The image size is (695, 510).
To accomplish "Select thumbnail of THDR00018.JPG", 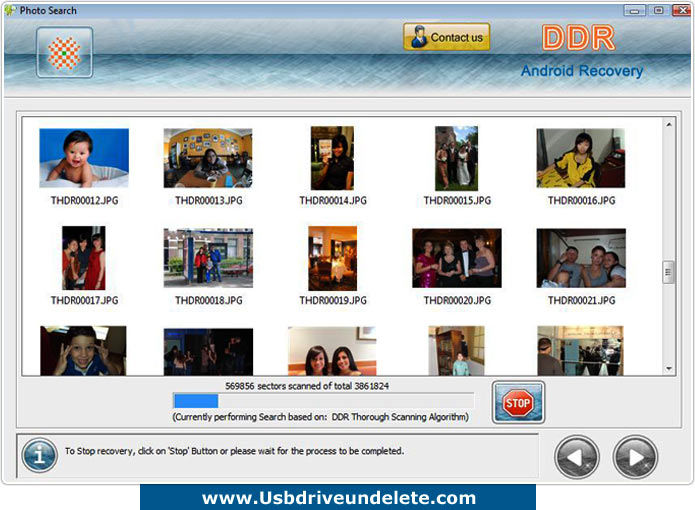I will tap(208, 258).
